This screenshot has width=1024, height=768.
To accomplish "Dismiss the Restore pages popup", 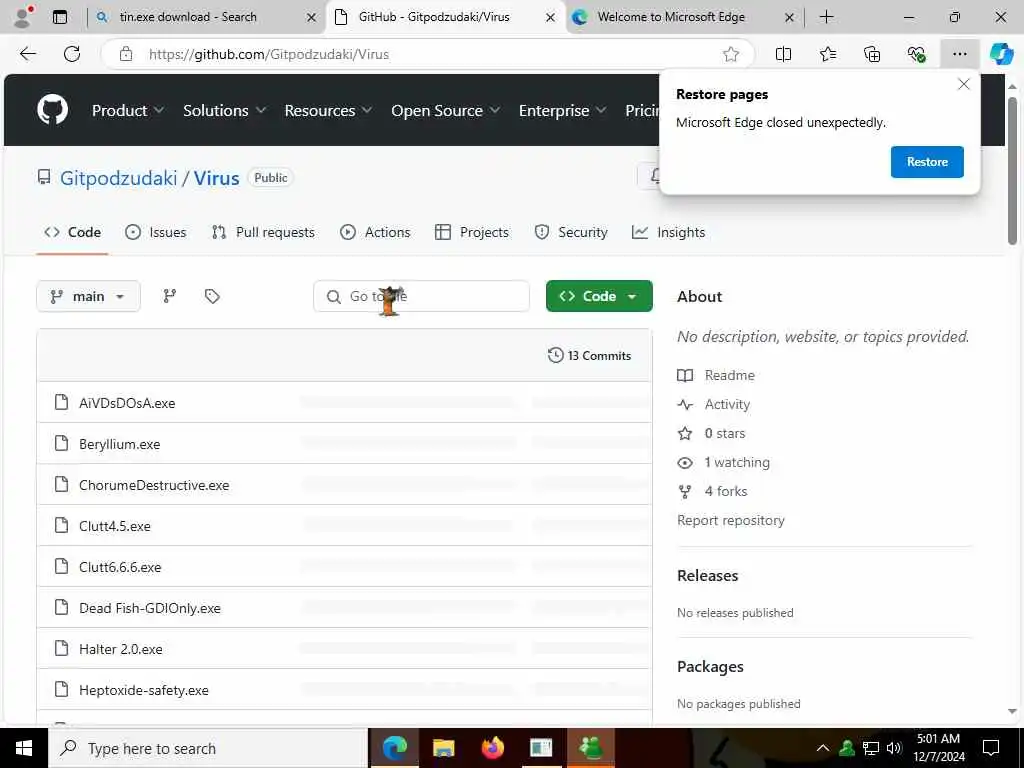I will pos(963,84).
